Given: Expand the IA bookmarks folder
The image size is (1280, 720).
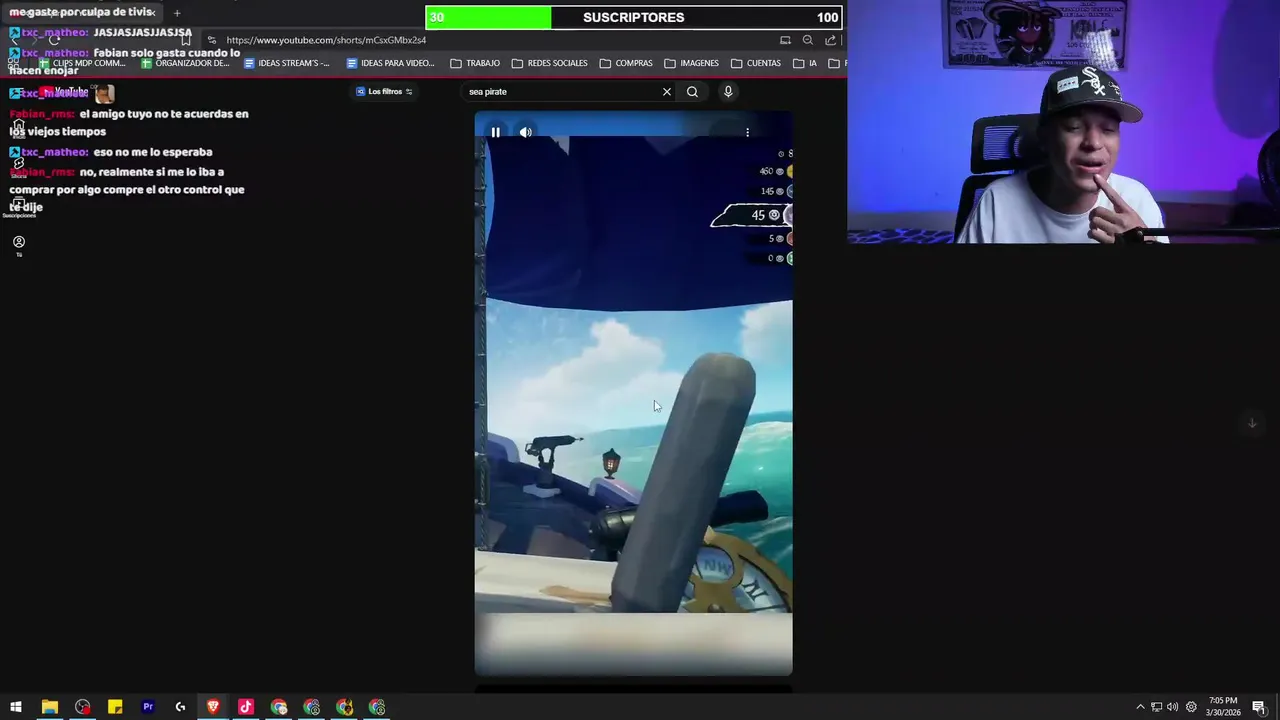Looking at the screenshot, I should coord(805,63).
